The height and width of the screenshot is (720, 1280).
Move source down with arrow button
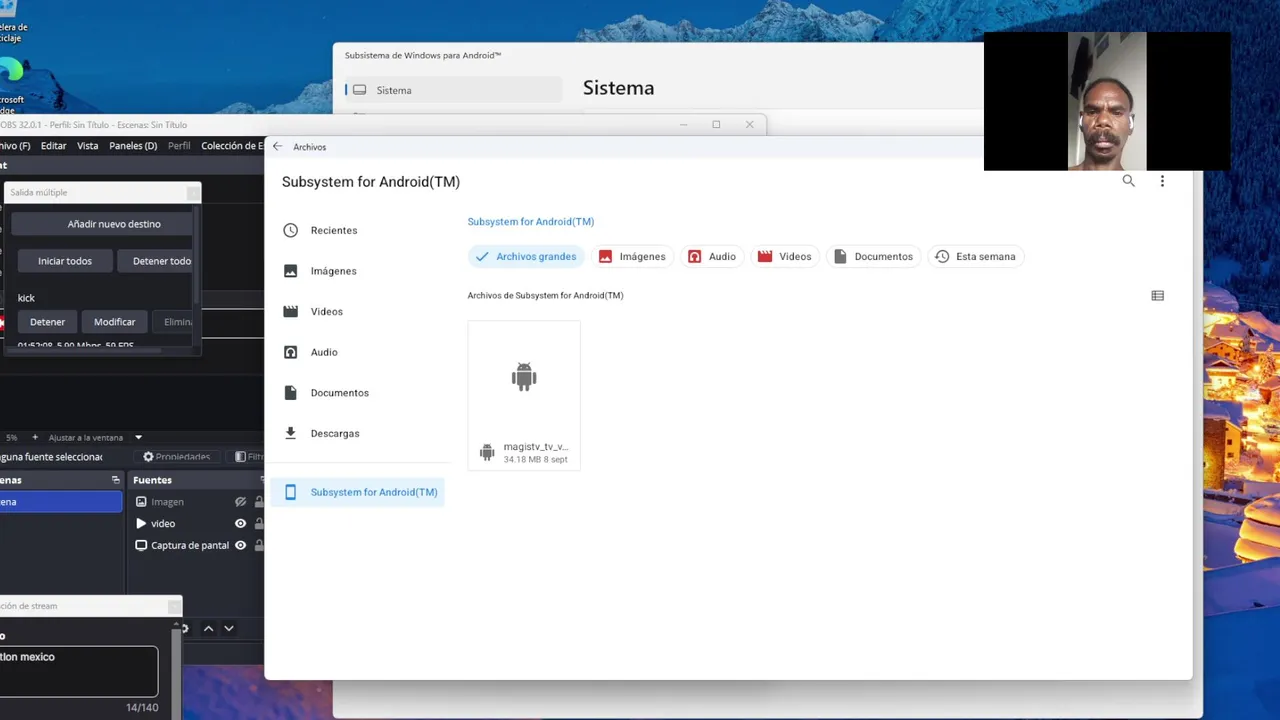coord(229,628)
